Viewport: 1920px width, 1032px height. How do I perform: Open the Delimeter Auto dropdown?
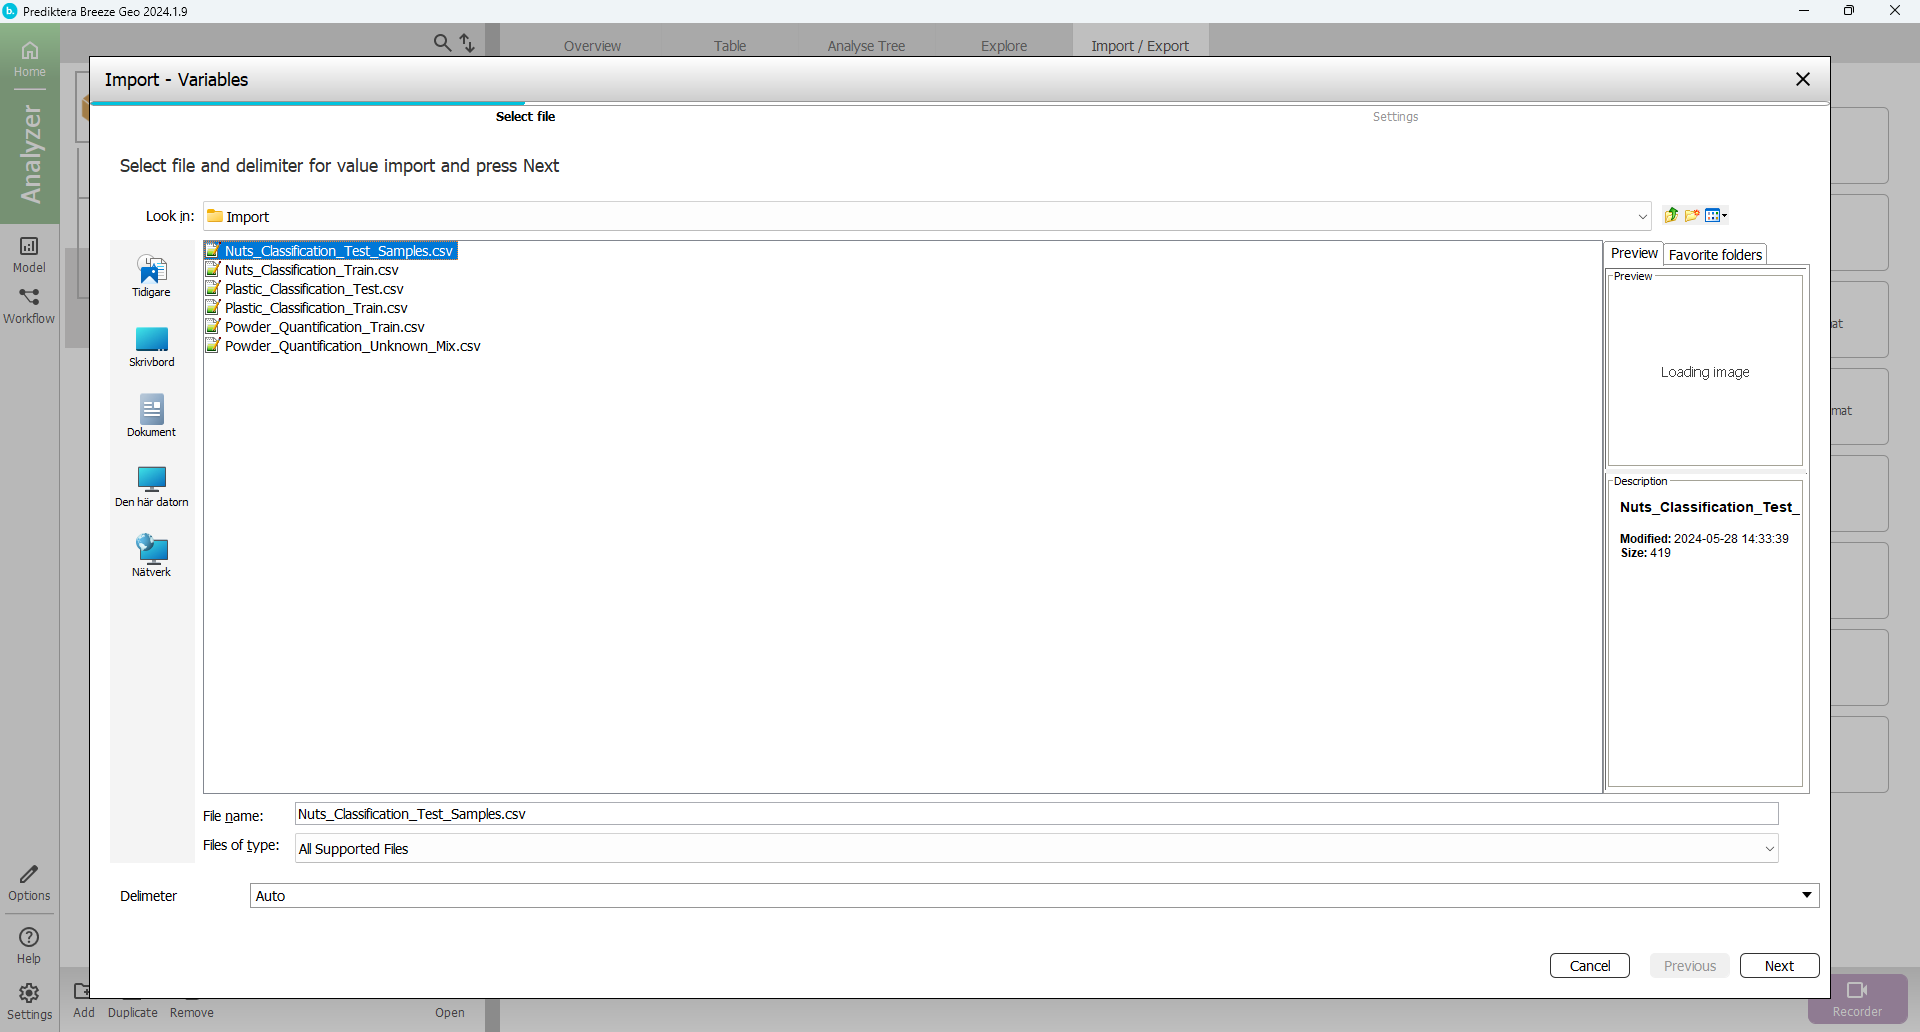1806,895
